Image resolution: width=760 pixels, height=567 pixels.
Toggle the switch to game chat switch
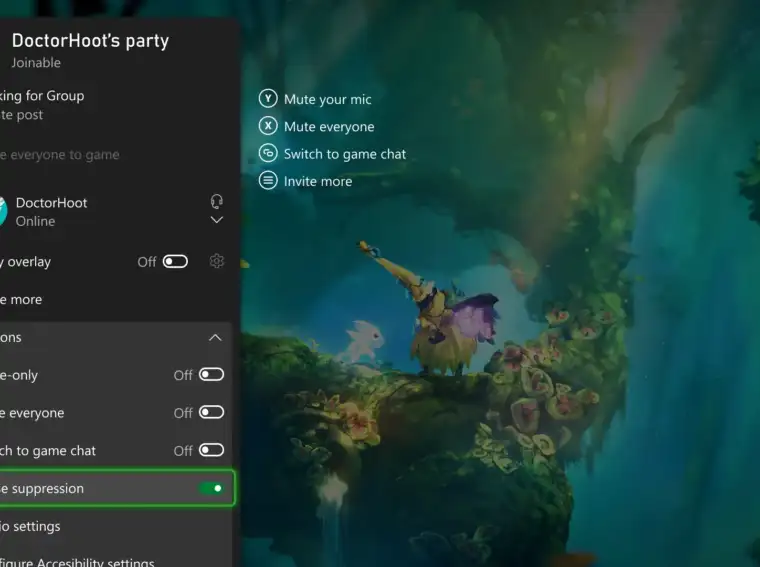[x=211, y=450]
